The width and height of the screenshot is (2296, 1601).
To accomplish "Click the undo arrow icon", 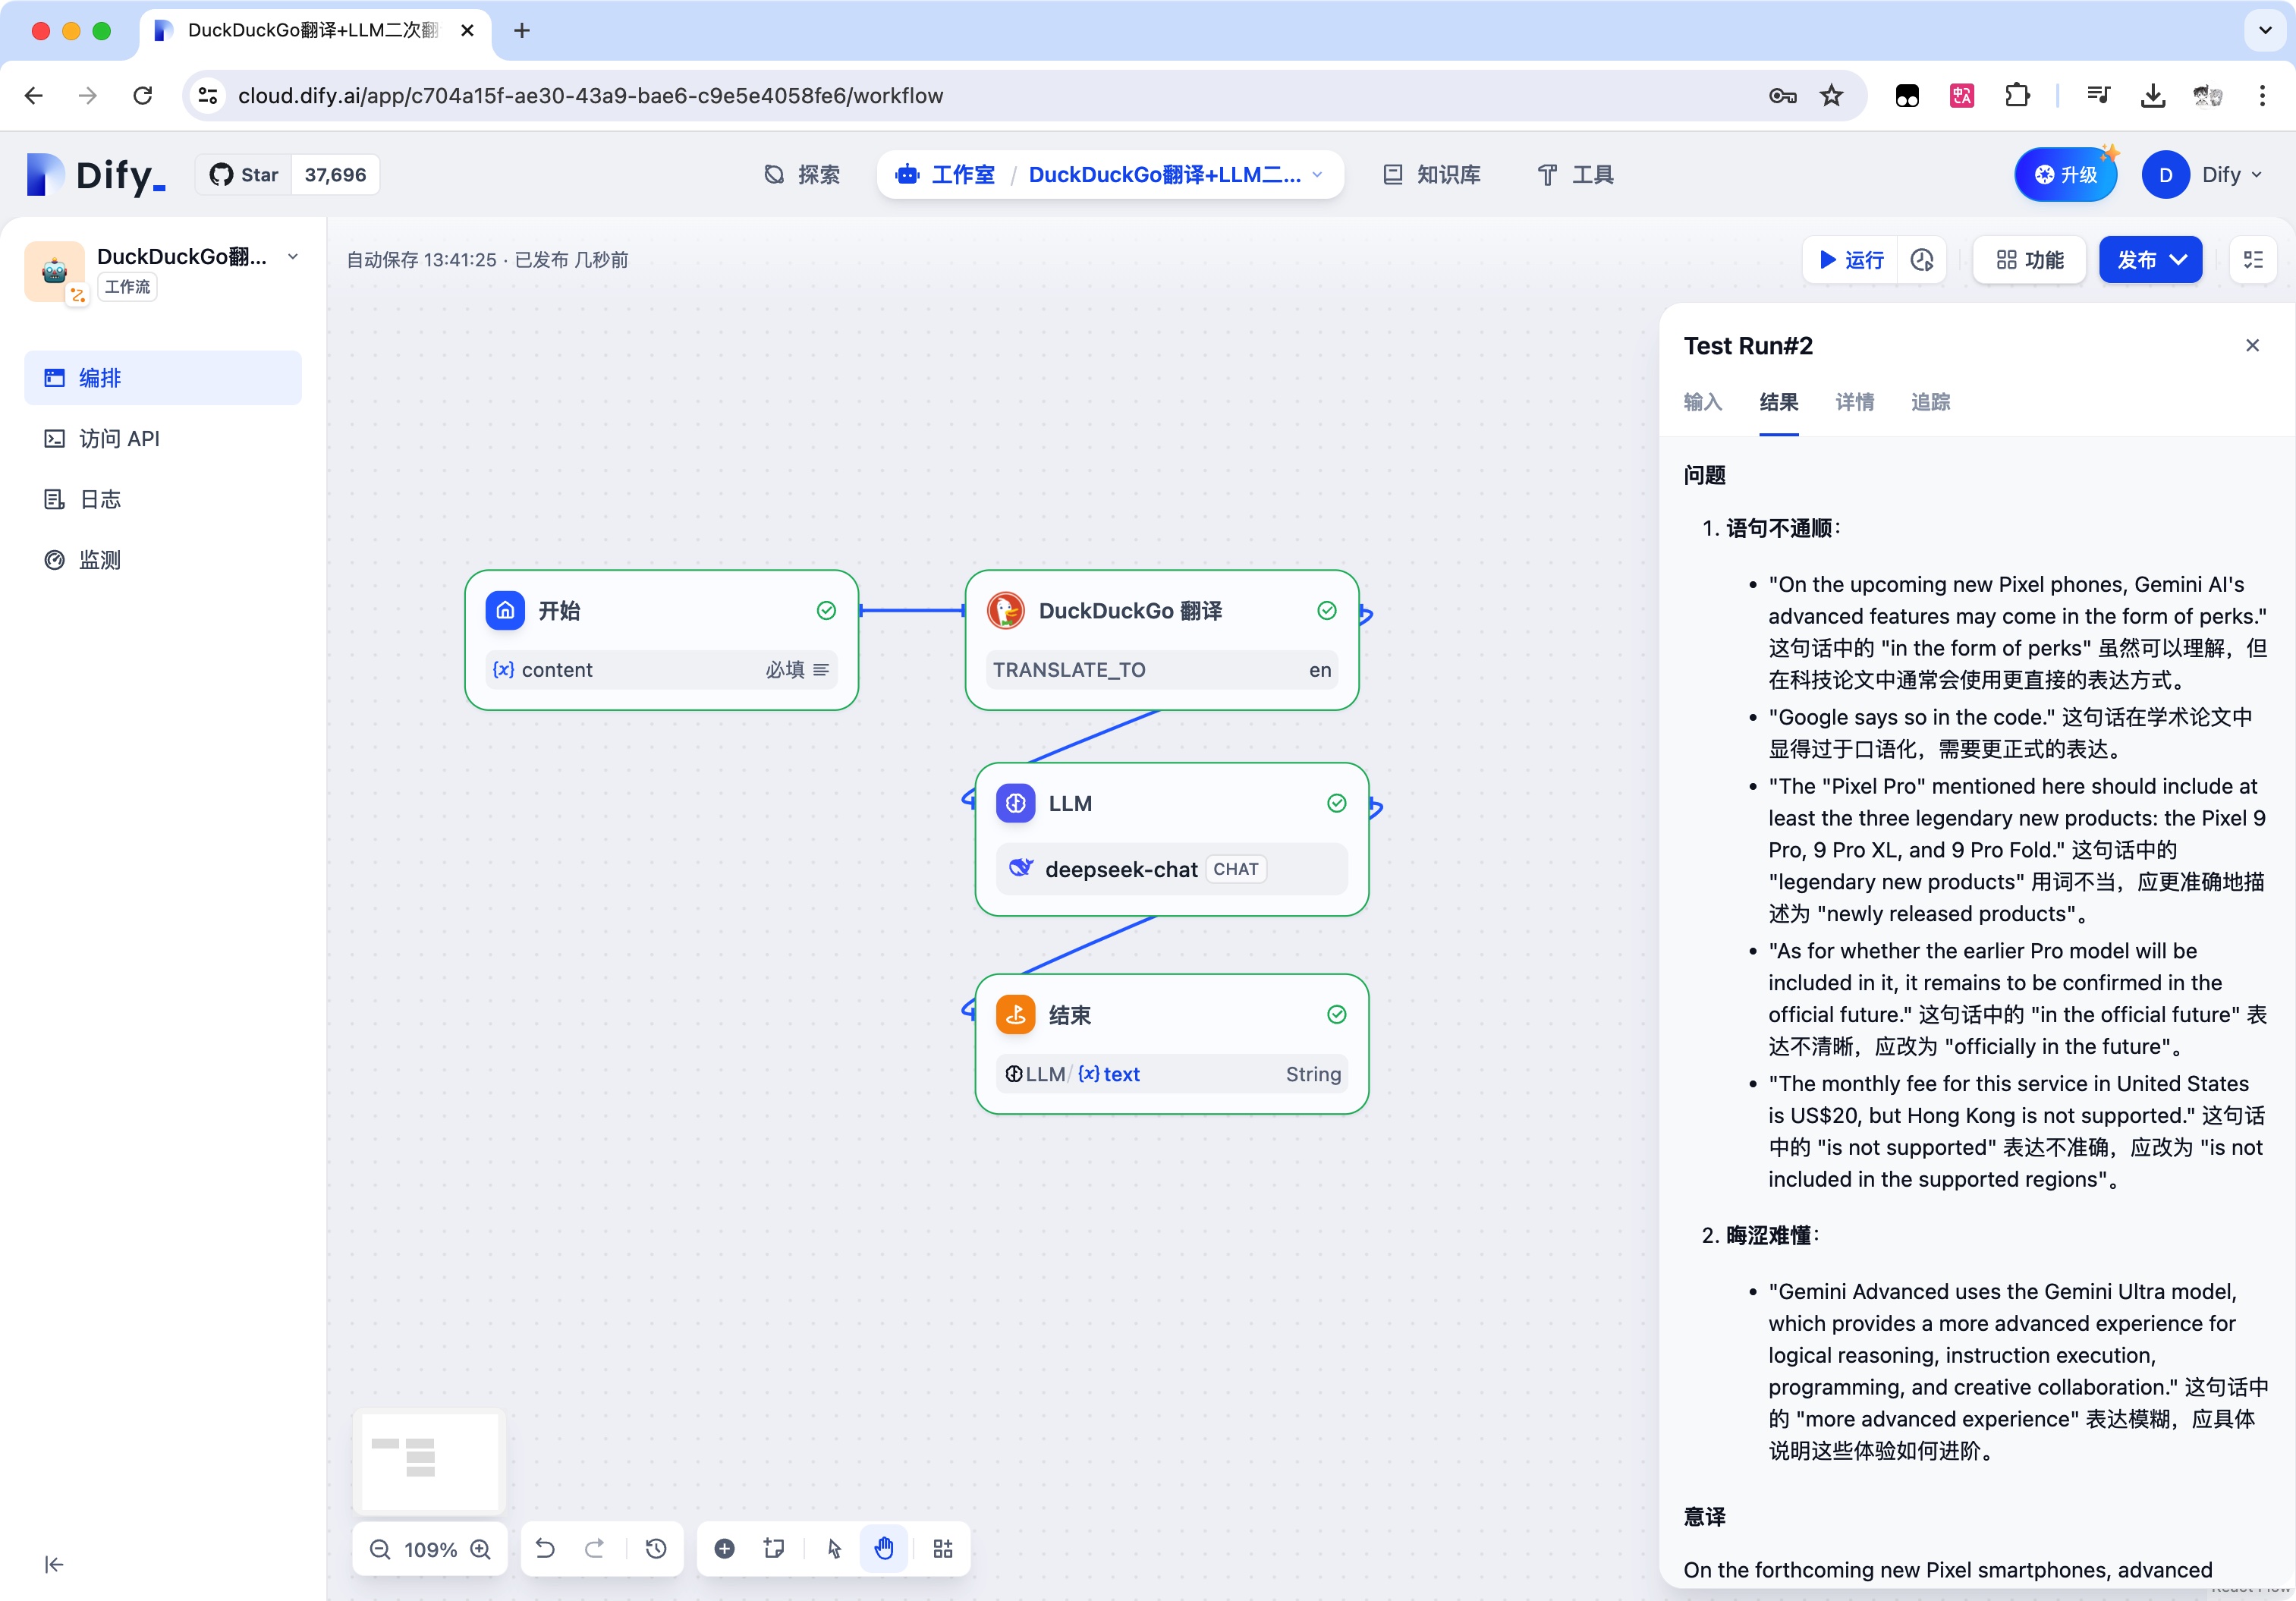I will pyautogui.click(x=545, y=1549).
